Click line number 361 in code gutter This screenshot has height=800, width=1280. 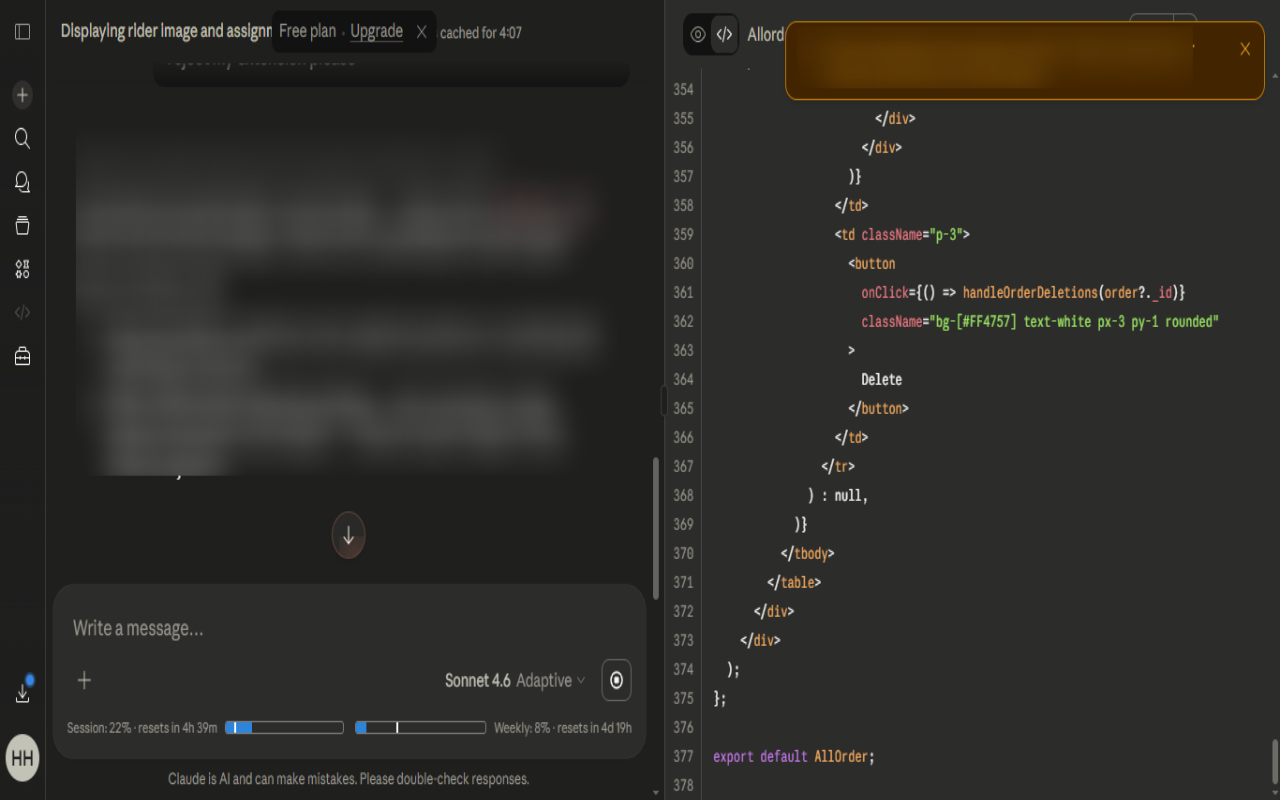[x=683, y=292]
